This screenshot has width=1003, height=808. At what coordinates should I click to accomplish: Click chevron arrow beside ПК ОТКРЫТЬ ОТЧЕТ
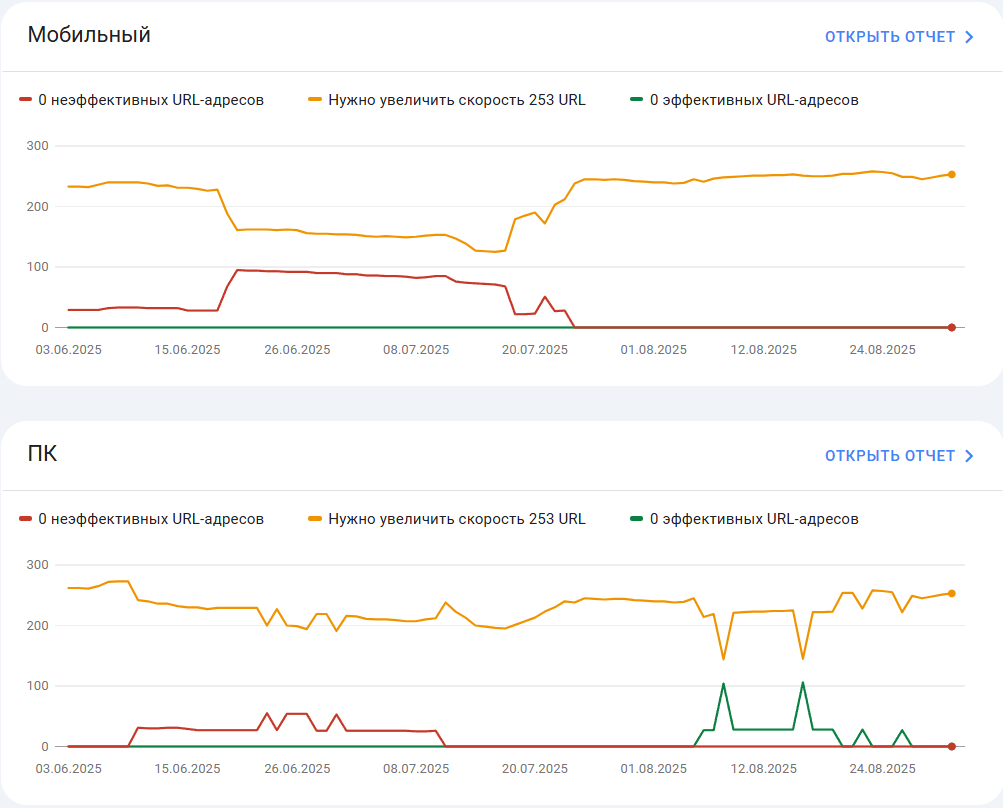(969, 456)
